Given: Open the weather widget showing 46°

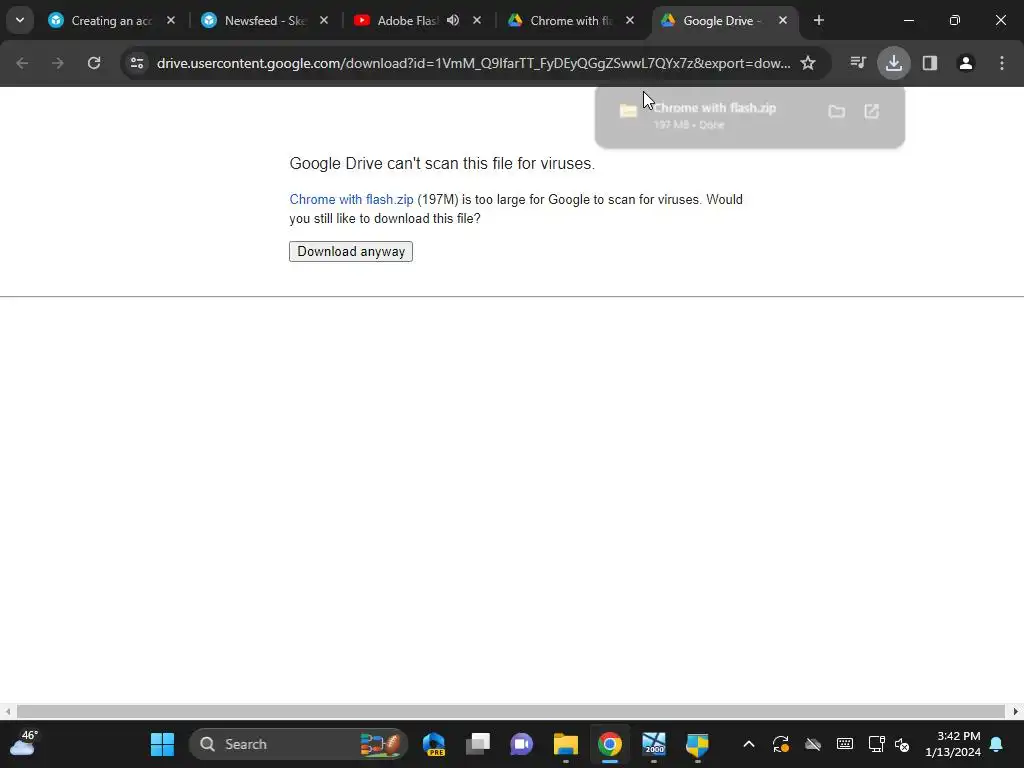Looking at the screenshot, I should (24, 743).
